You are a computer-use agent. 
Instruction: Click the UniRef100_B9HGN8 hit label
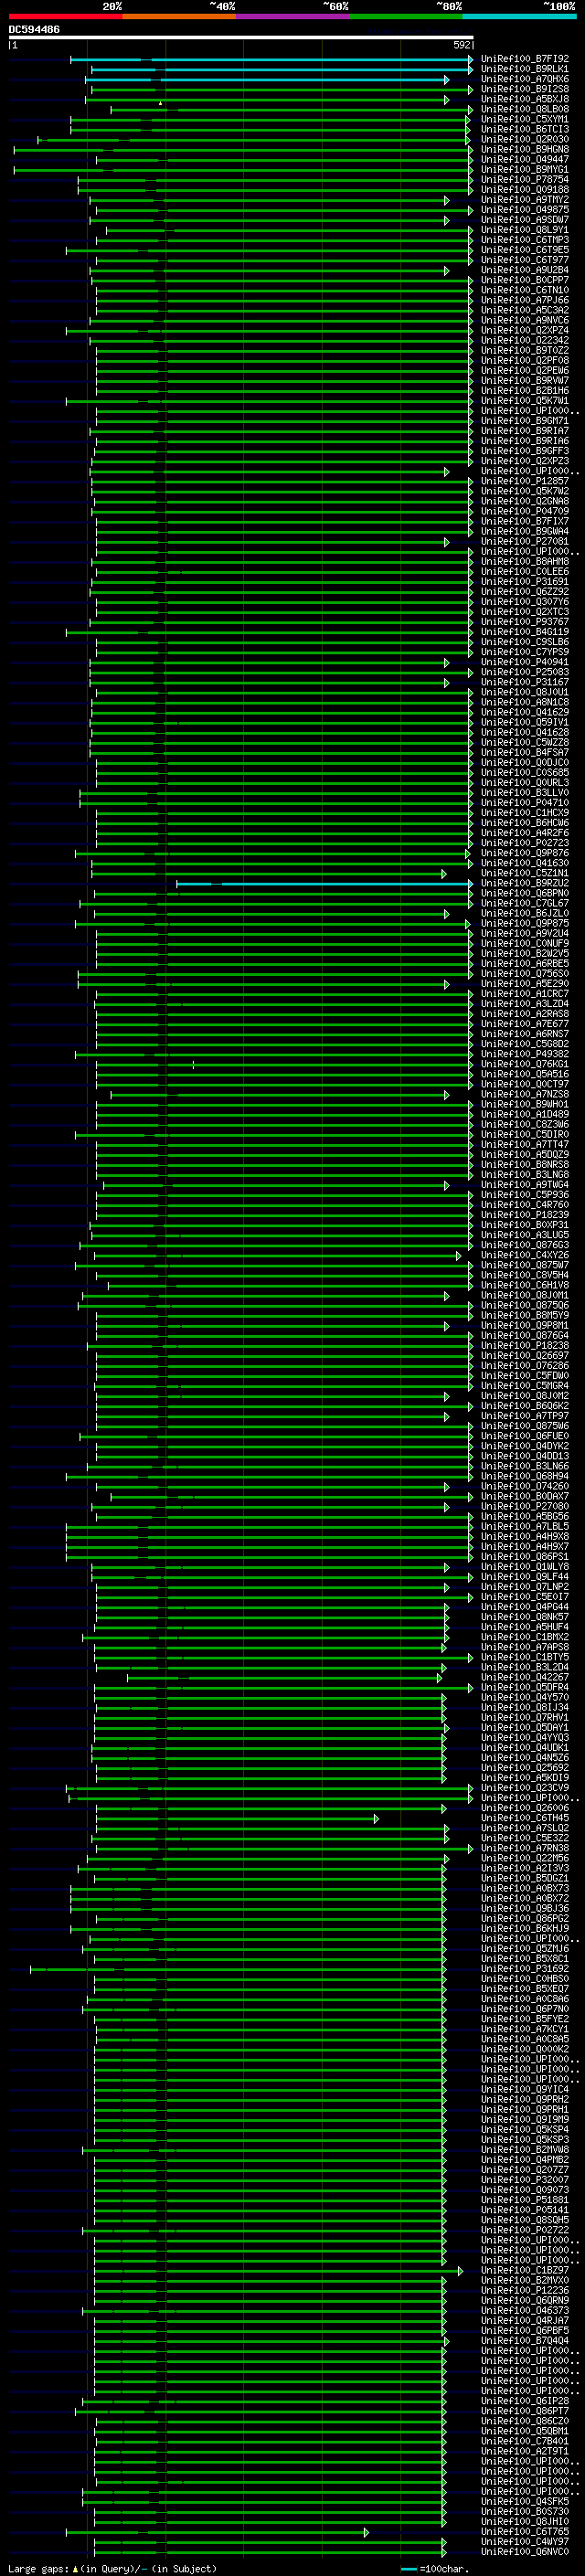click(x=525, y=149)
